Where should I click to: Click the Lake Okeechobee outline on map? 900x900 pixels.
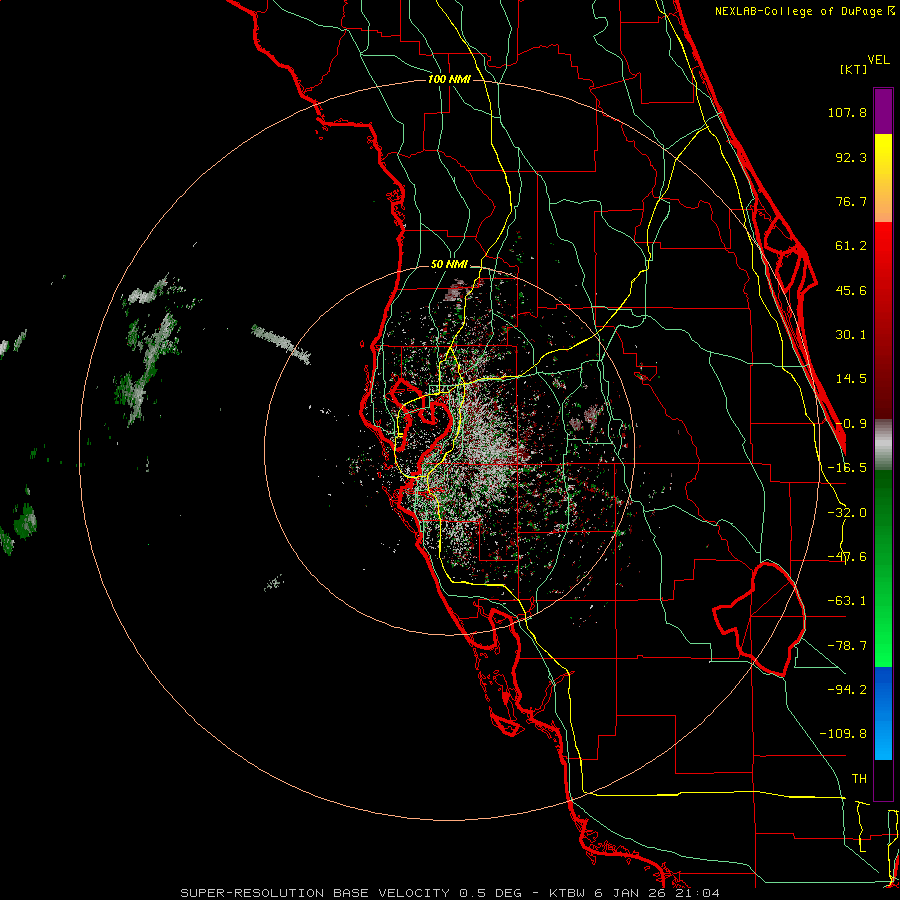click(x=759, y=619)
